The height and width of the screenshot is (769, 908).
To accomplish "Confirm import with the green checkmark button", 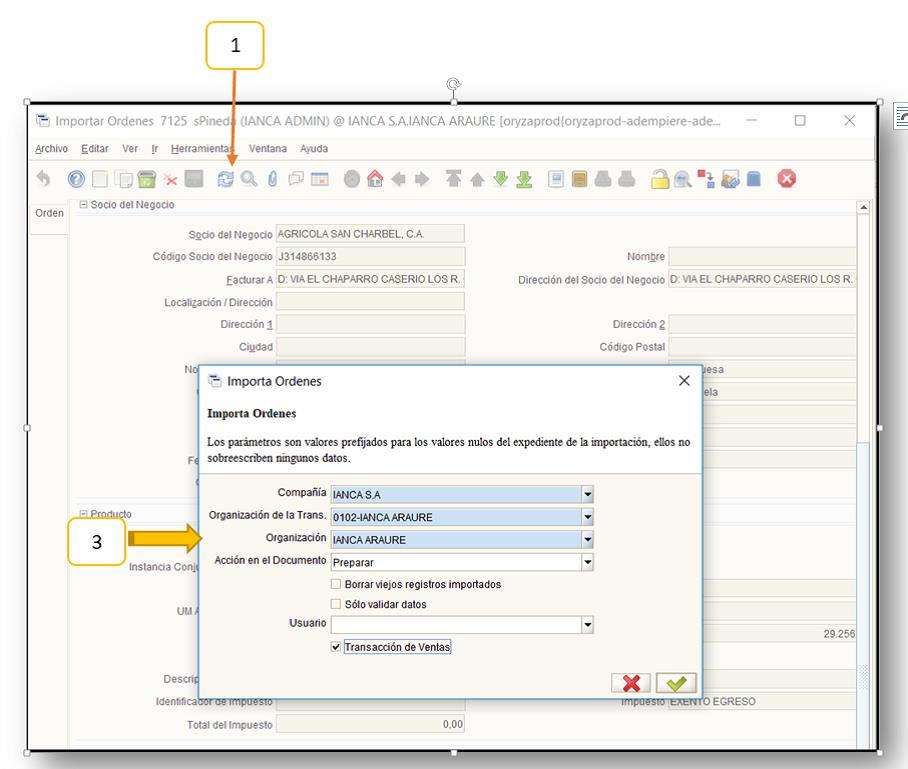I will pos(674,683).
